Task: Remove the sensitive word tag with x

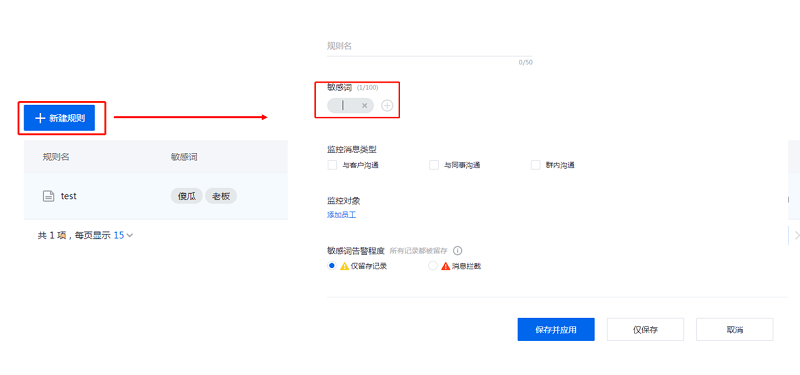Action: (364, 106)
